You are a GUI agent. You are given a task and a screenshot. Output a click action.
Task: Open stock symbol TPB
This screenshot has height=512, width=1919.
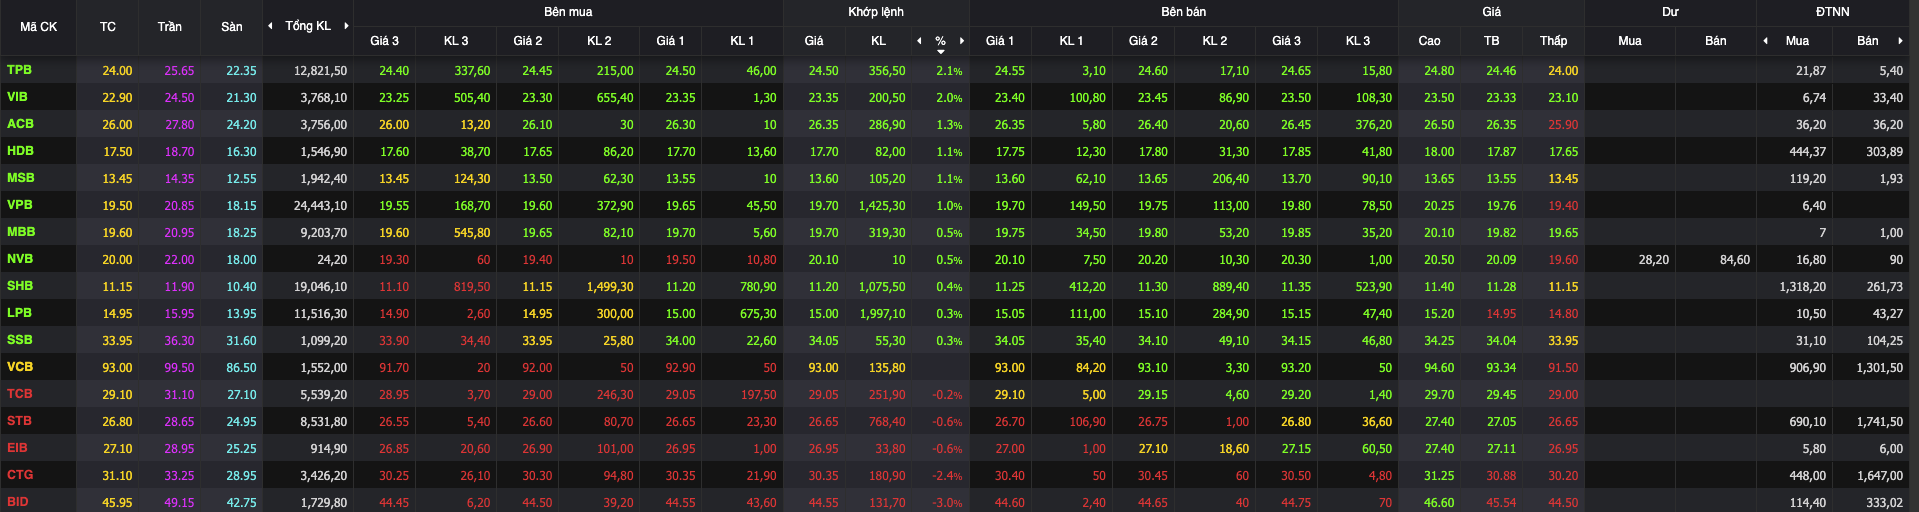pos(19,70)
